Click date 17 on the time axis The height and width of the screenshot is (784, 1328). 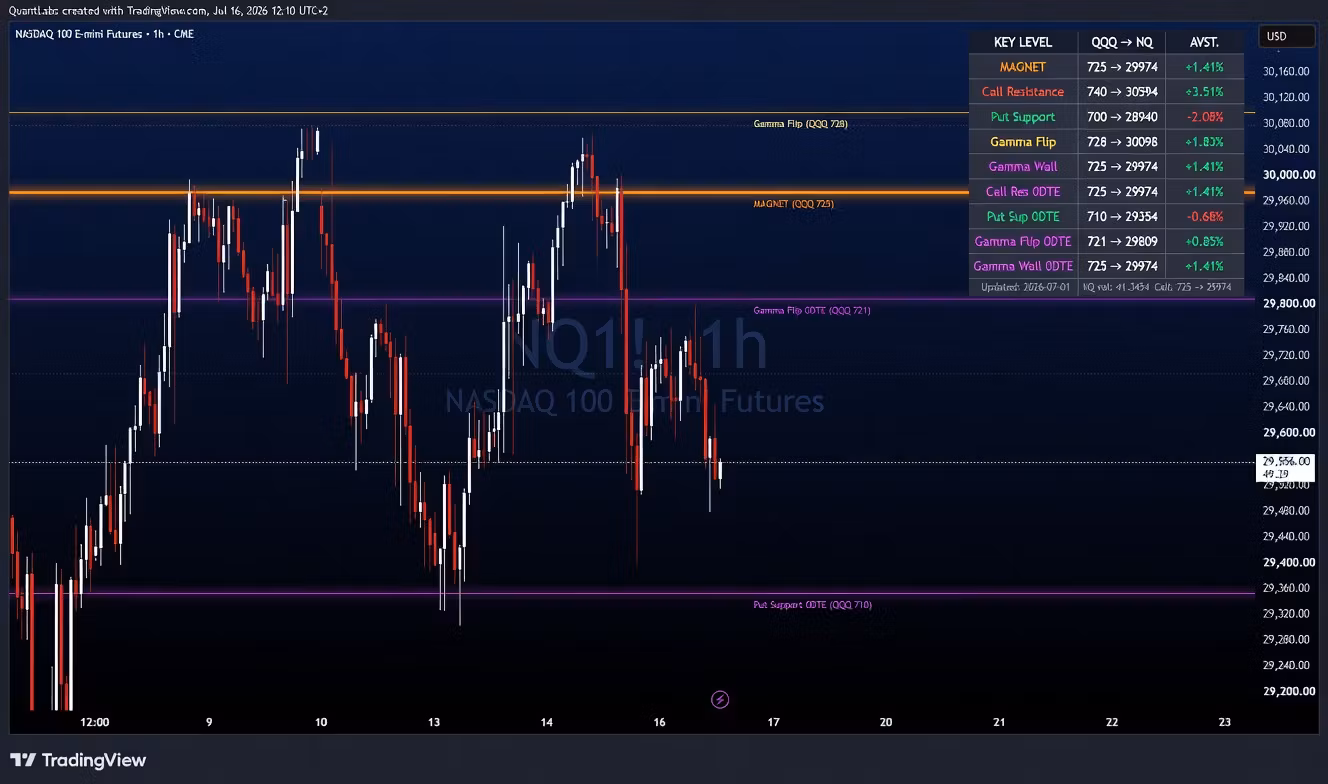pyautogui.click(x=773, y=722)
